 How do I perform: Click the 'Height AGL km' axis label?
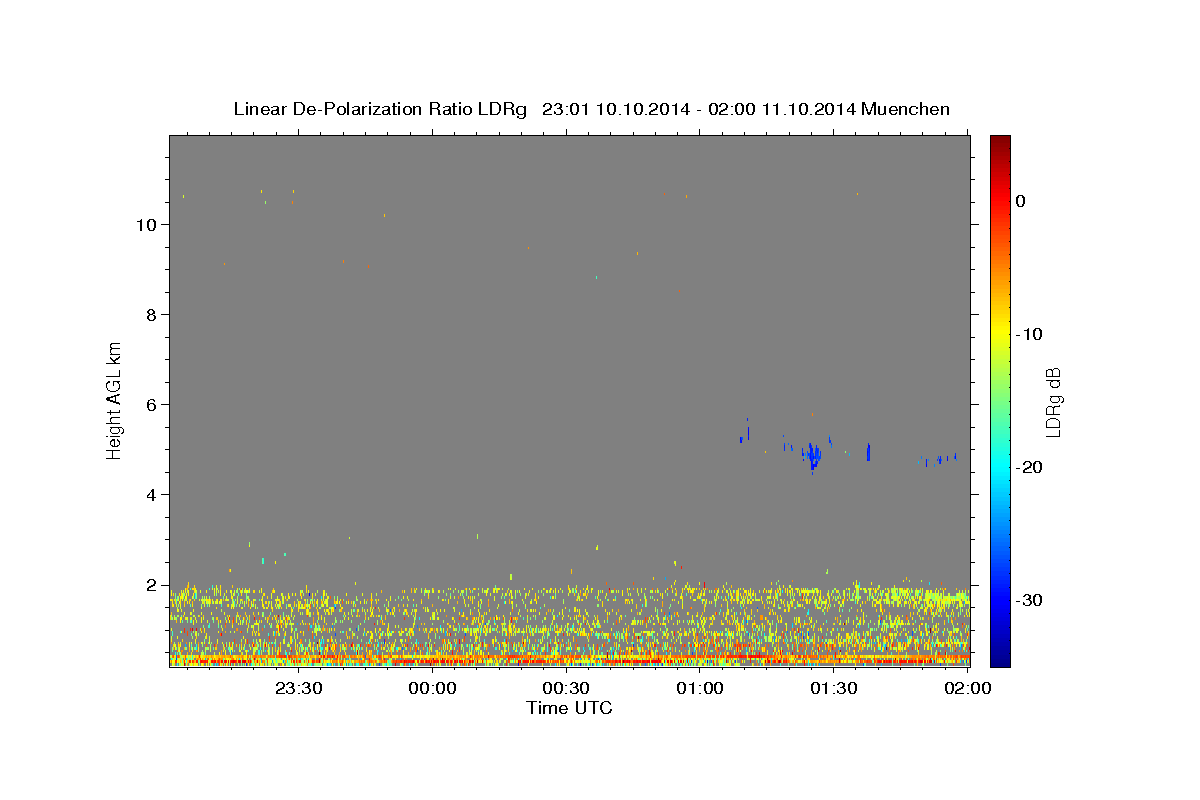pyautogui.click(x=114, y=402)
